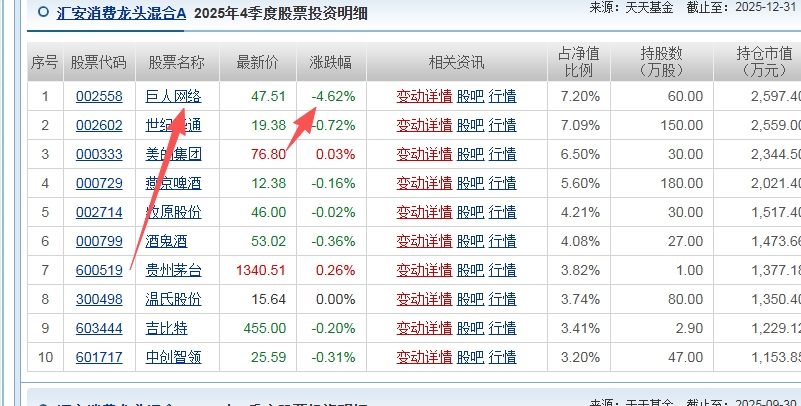This screenshot has width=801, height=406.
Task: Click the 最新价 column header
Action: pyautogui.click(x=258, y=62)
